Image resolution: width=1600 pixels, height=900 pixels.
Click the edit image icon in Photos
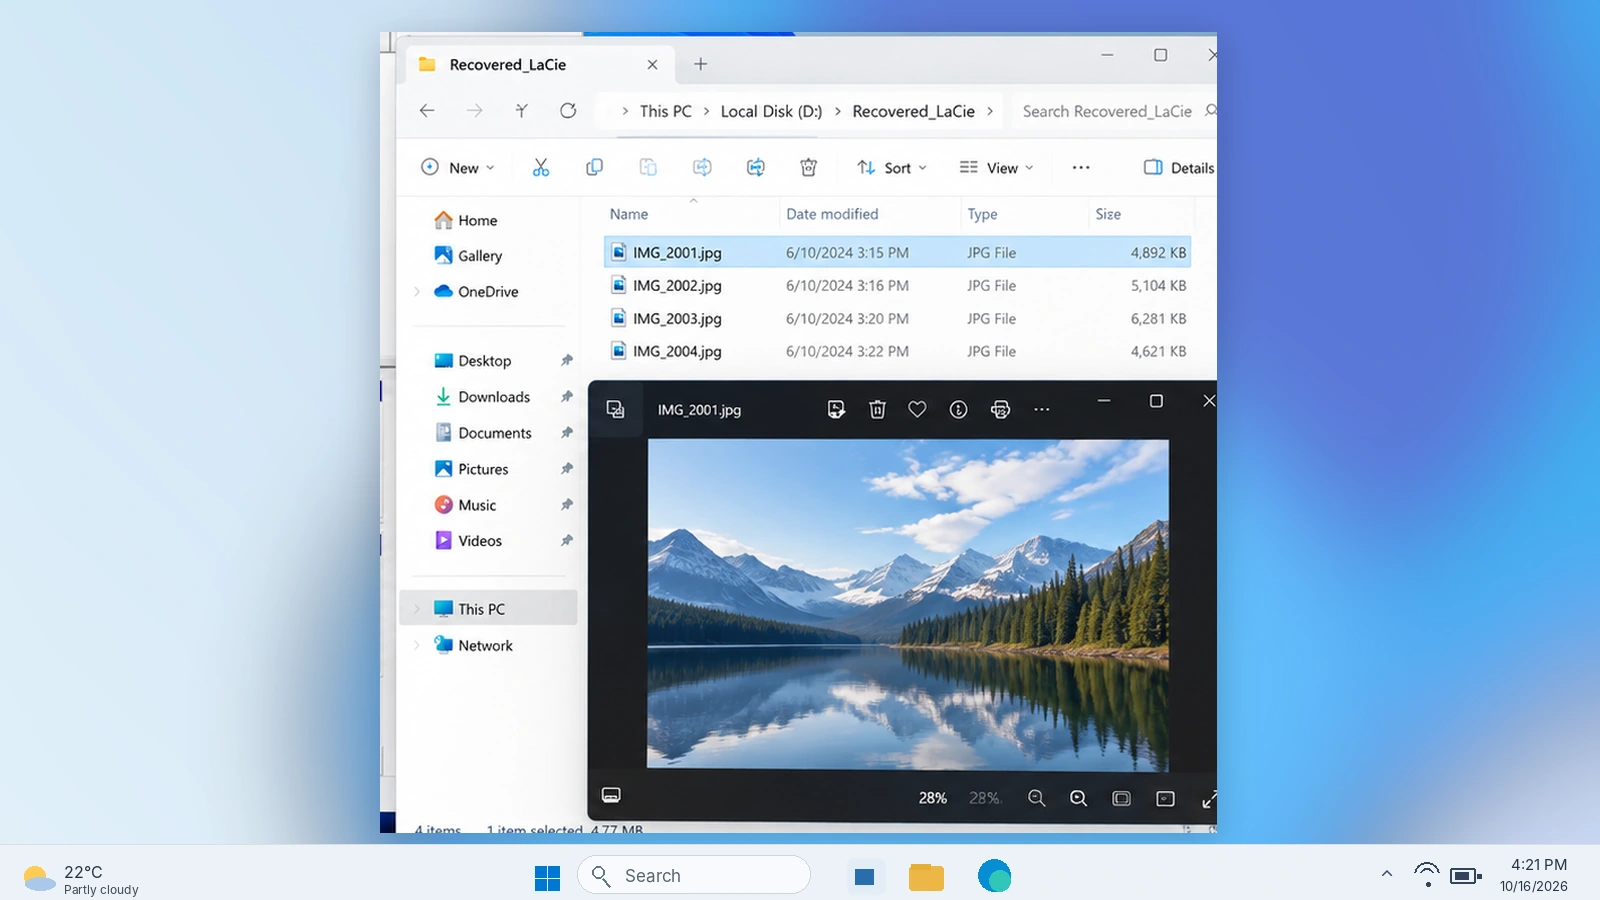[836, 409]
